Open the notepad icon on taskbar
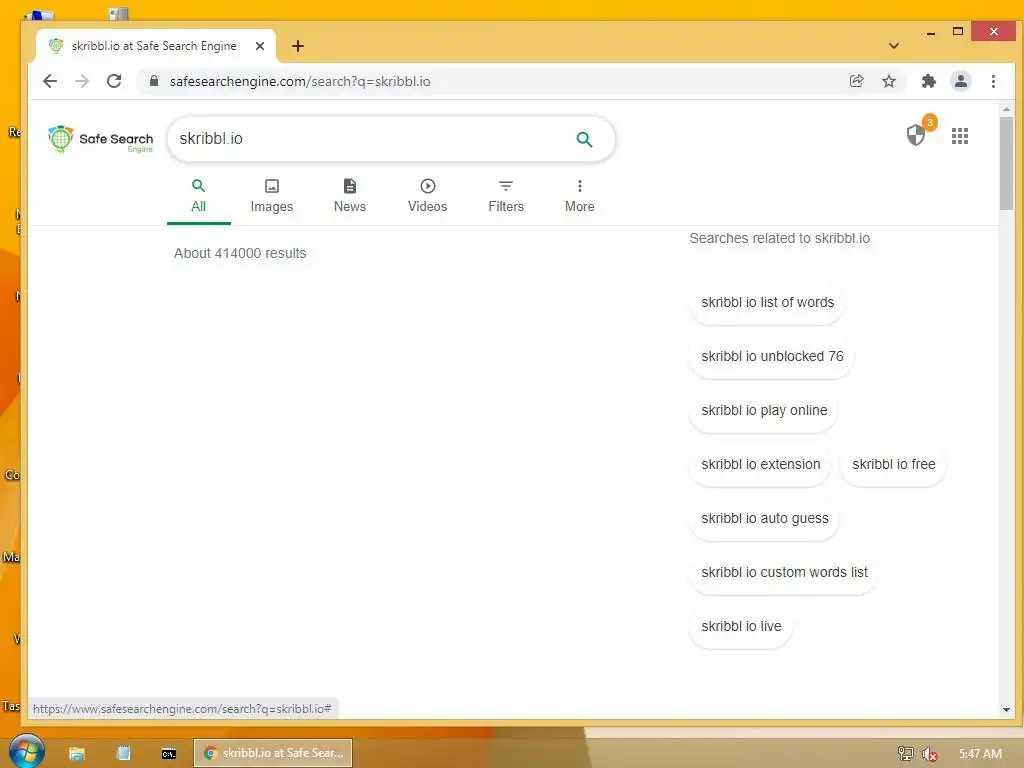The image size is (1024, 768). 123,753
